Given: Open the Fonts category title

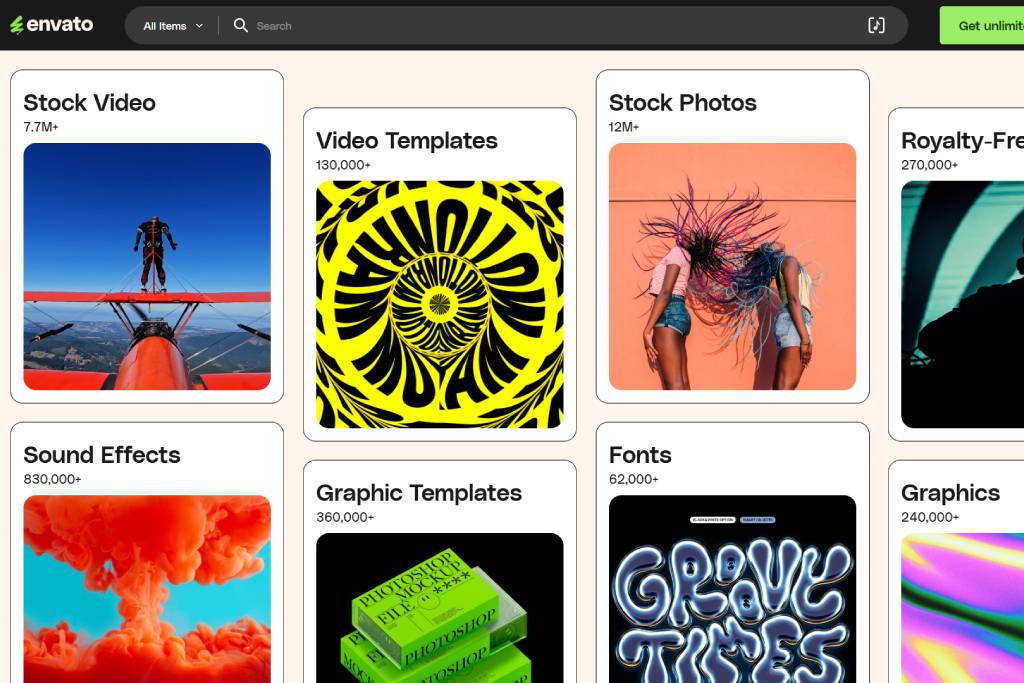Looking at the screenshot, I should click(x=640, y=455).
